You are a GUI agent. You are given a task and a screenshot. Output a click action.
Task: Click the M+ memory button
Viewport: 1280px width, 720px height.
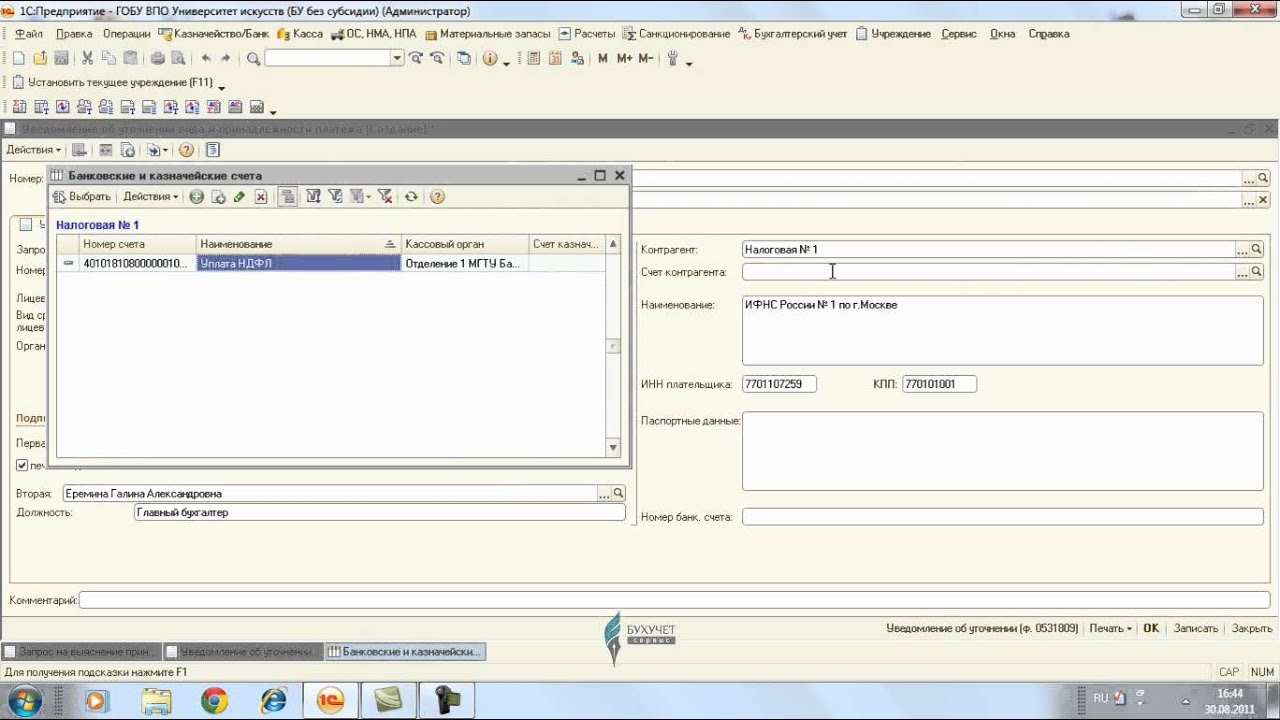pos(624,58)
